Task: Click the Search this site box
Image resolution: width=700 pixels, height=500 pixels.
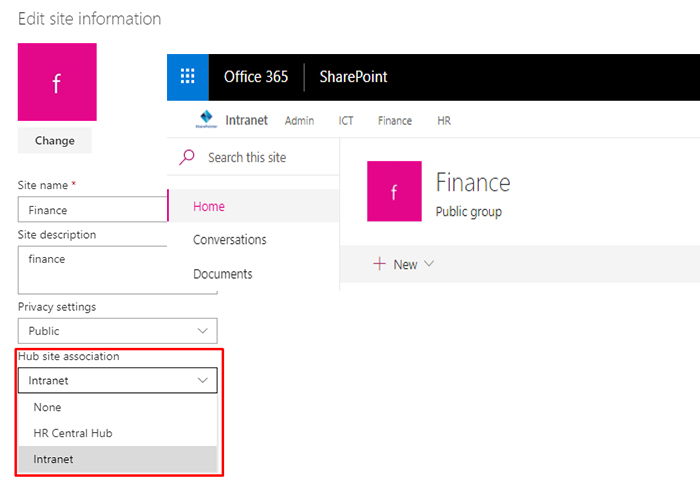Action: coord(253,157)
